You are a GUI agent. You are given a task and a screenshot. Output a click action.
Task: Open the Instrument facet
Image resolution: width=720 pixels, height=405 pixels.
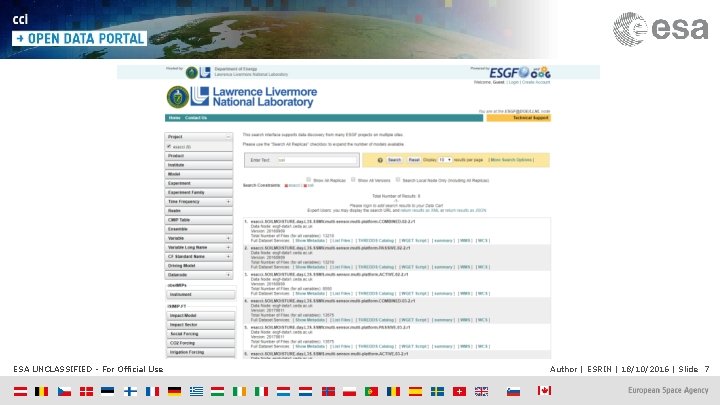point(200,295)
